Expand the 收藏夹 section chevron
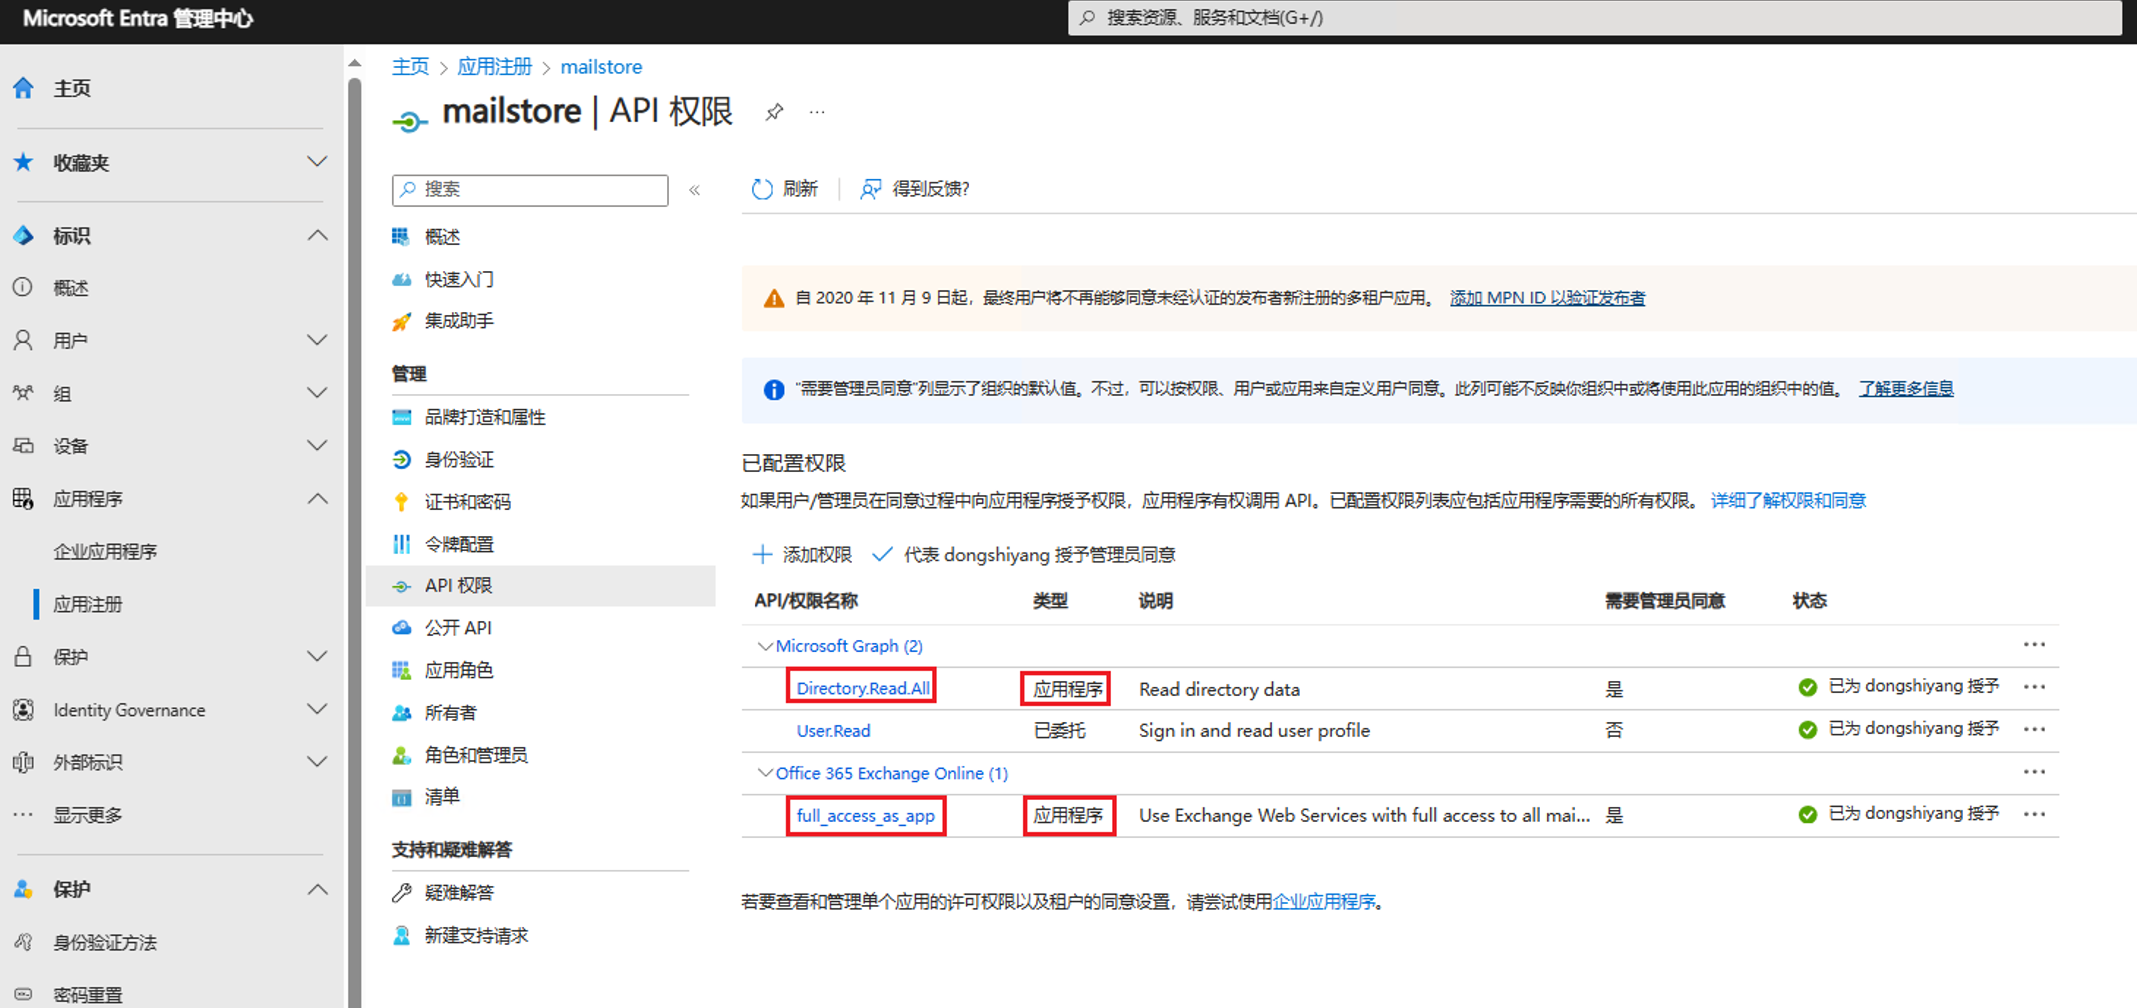 pyautogui.click(x=317, y=162)
